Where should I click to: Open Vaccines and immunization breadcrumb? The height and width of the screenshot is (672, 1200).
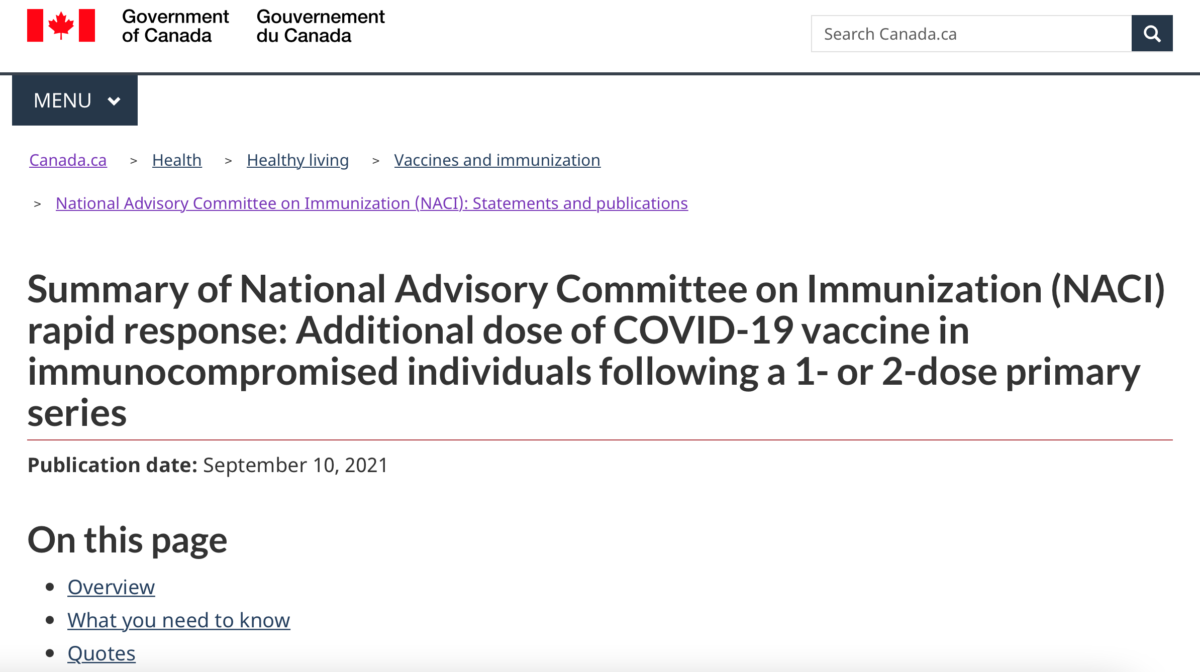497,160
